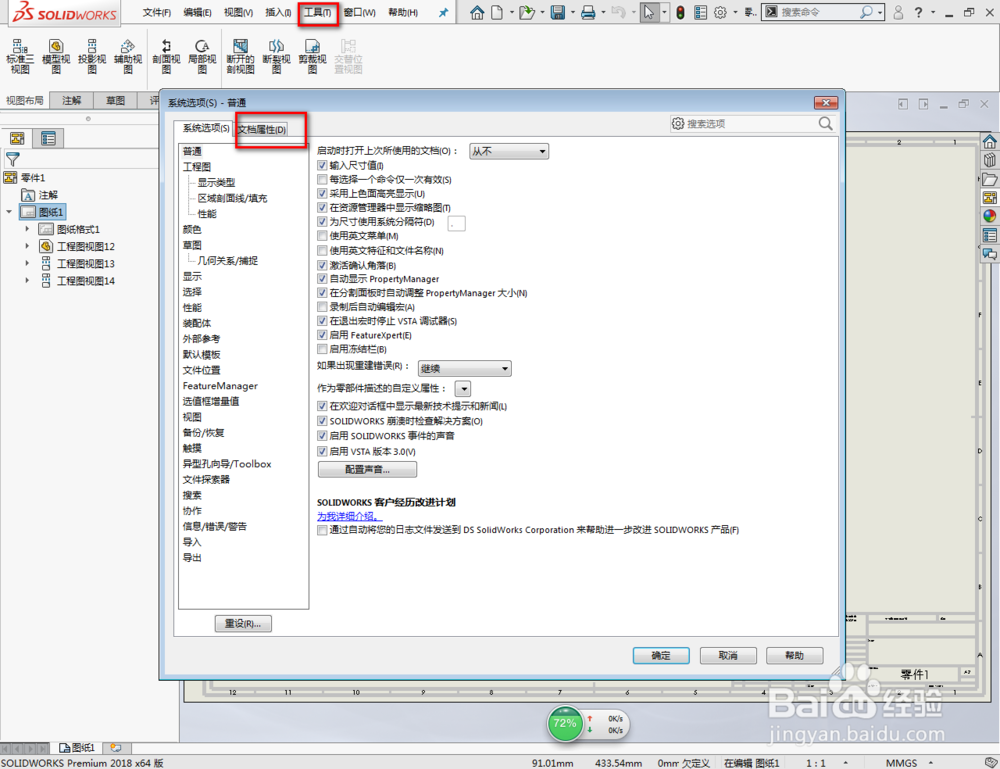Expand the 工程图视图14 node
Image resolution: width=1000 pixels, height=769 pixels.
(27, 281)
